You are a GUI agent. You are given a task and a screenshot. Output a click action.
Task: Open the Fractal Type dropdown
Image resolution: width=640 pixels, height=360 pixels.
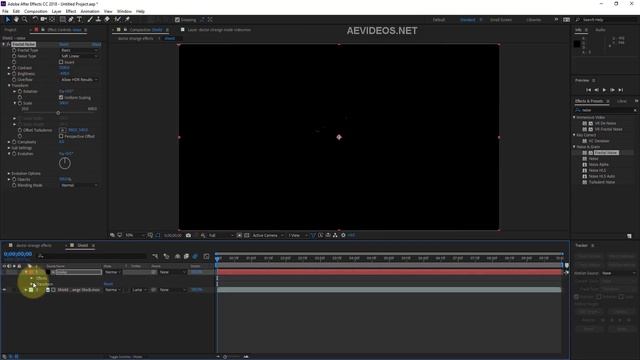click(79, 50)
